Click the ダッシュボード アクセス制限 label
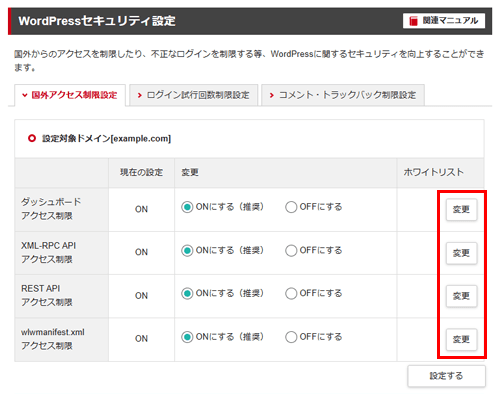 (51, 209)
